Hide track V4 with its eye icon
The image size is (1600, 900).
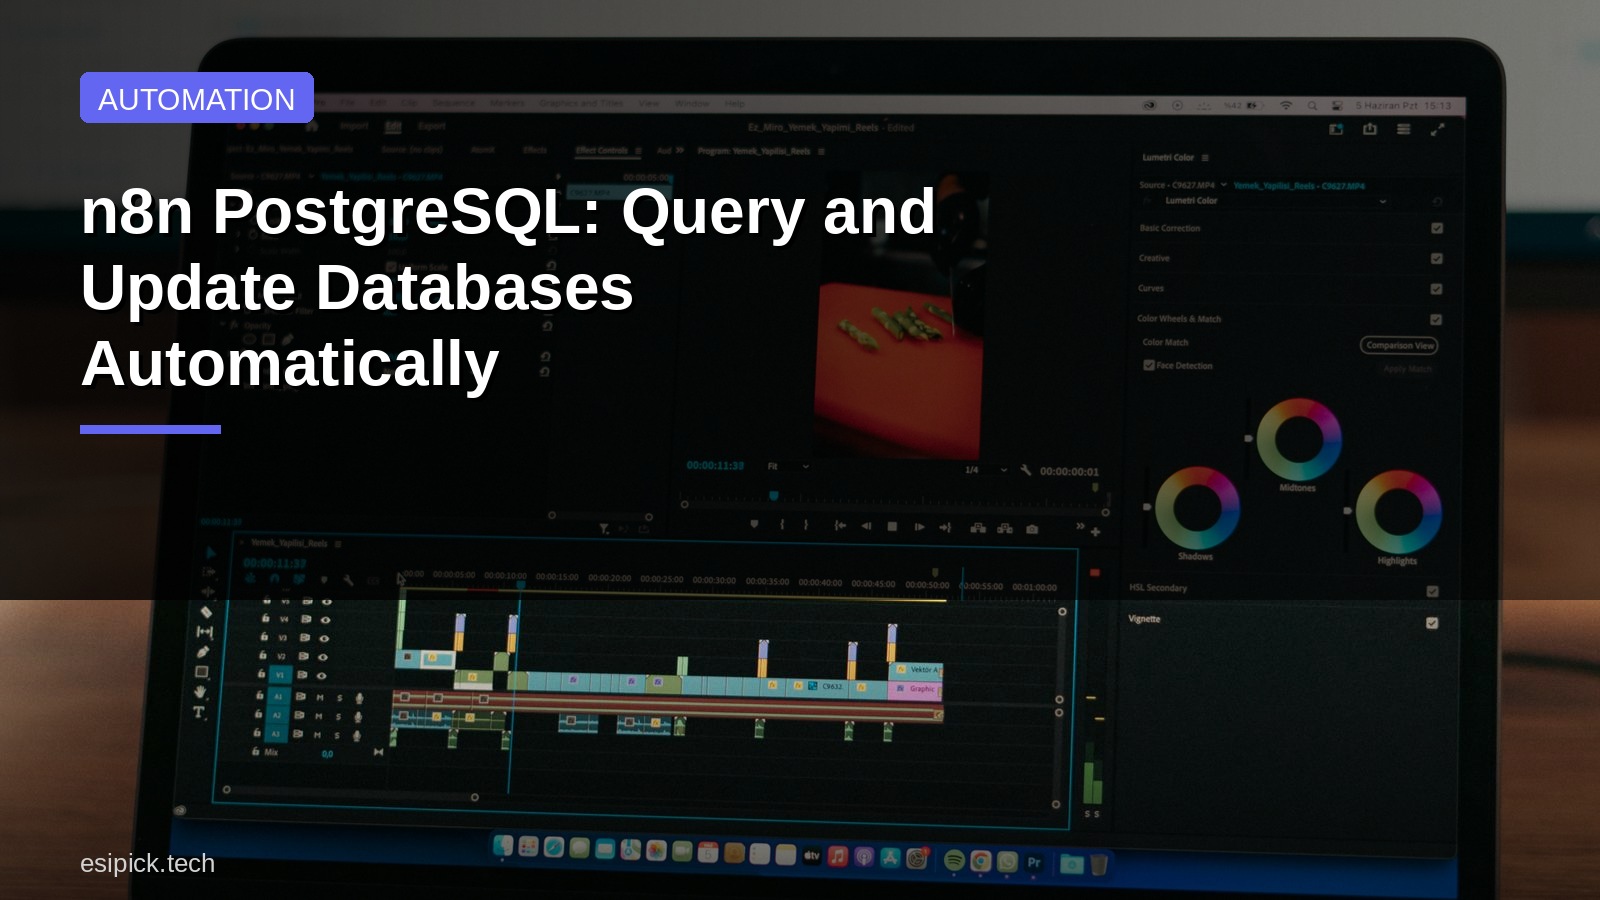point(324,620)
